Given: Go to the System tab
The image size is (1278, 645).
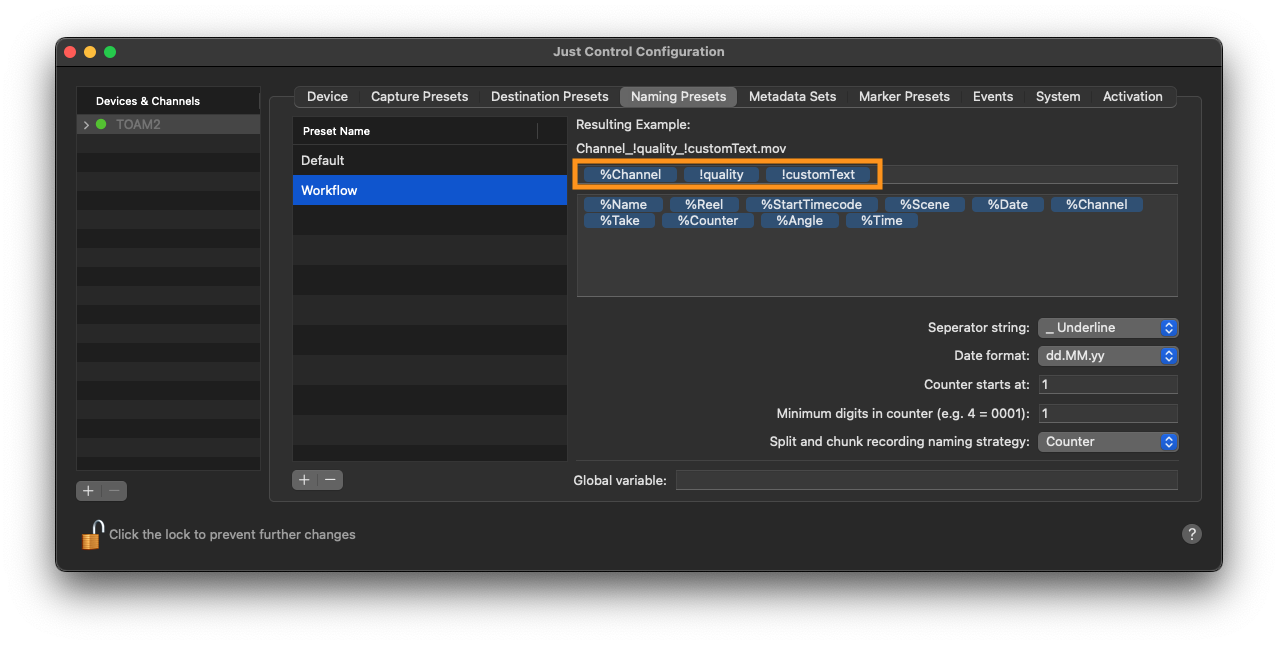Looking at the screenshot, I should click(x=1058, y=97).
